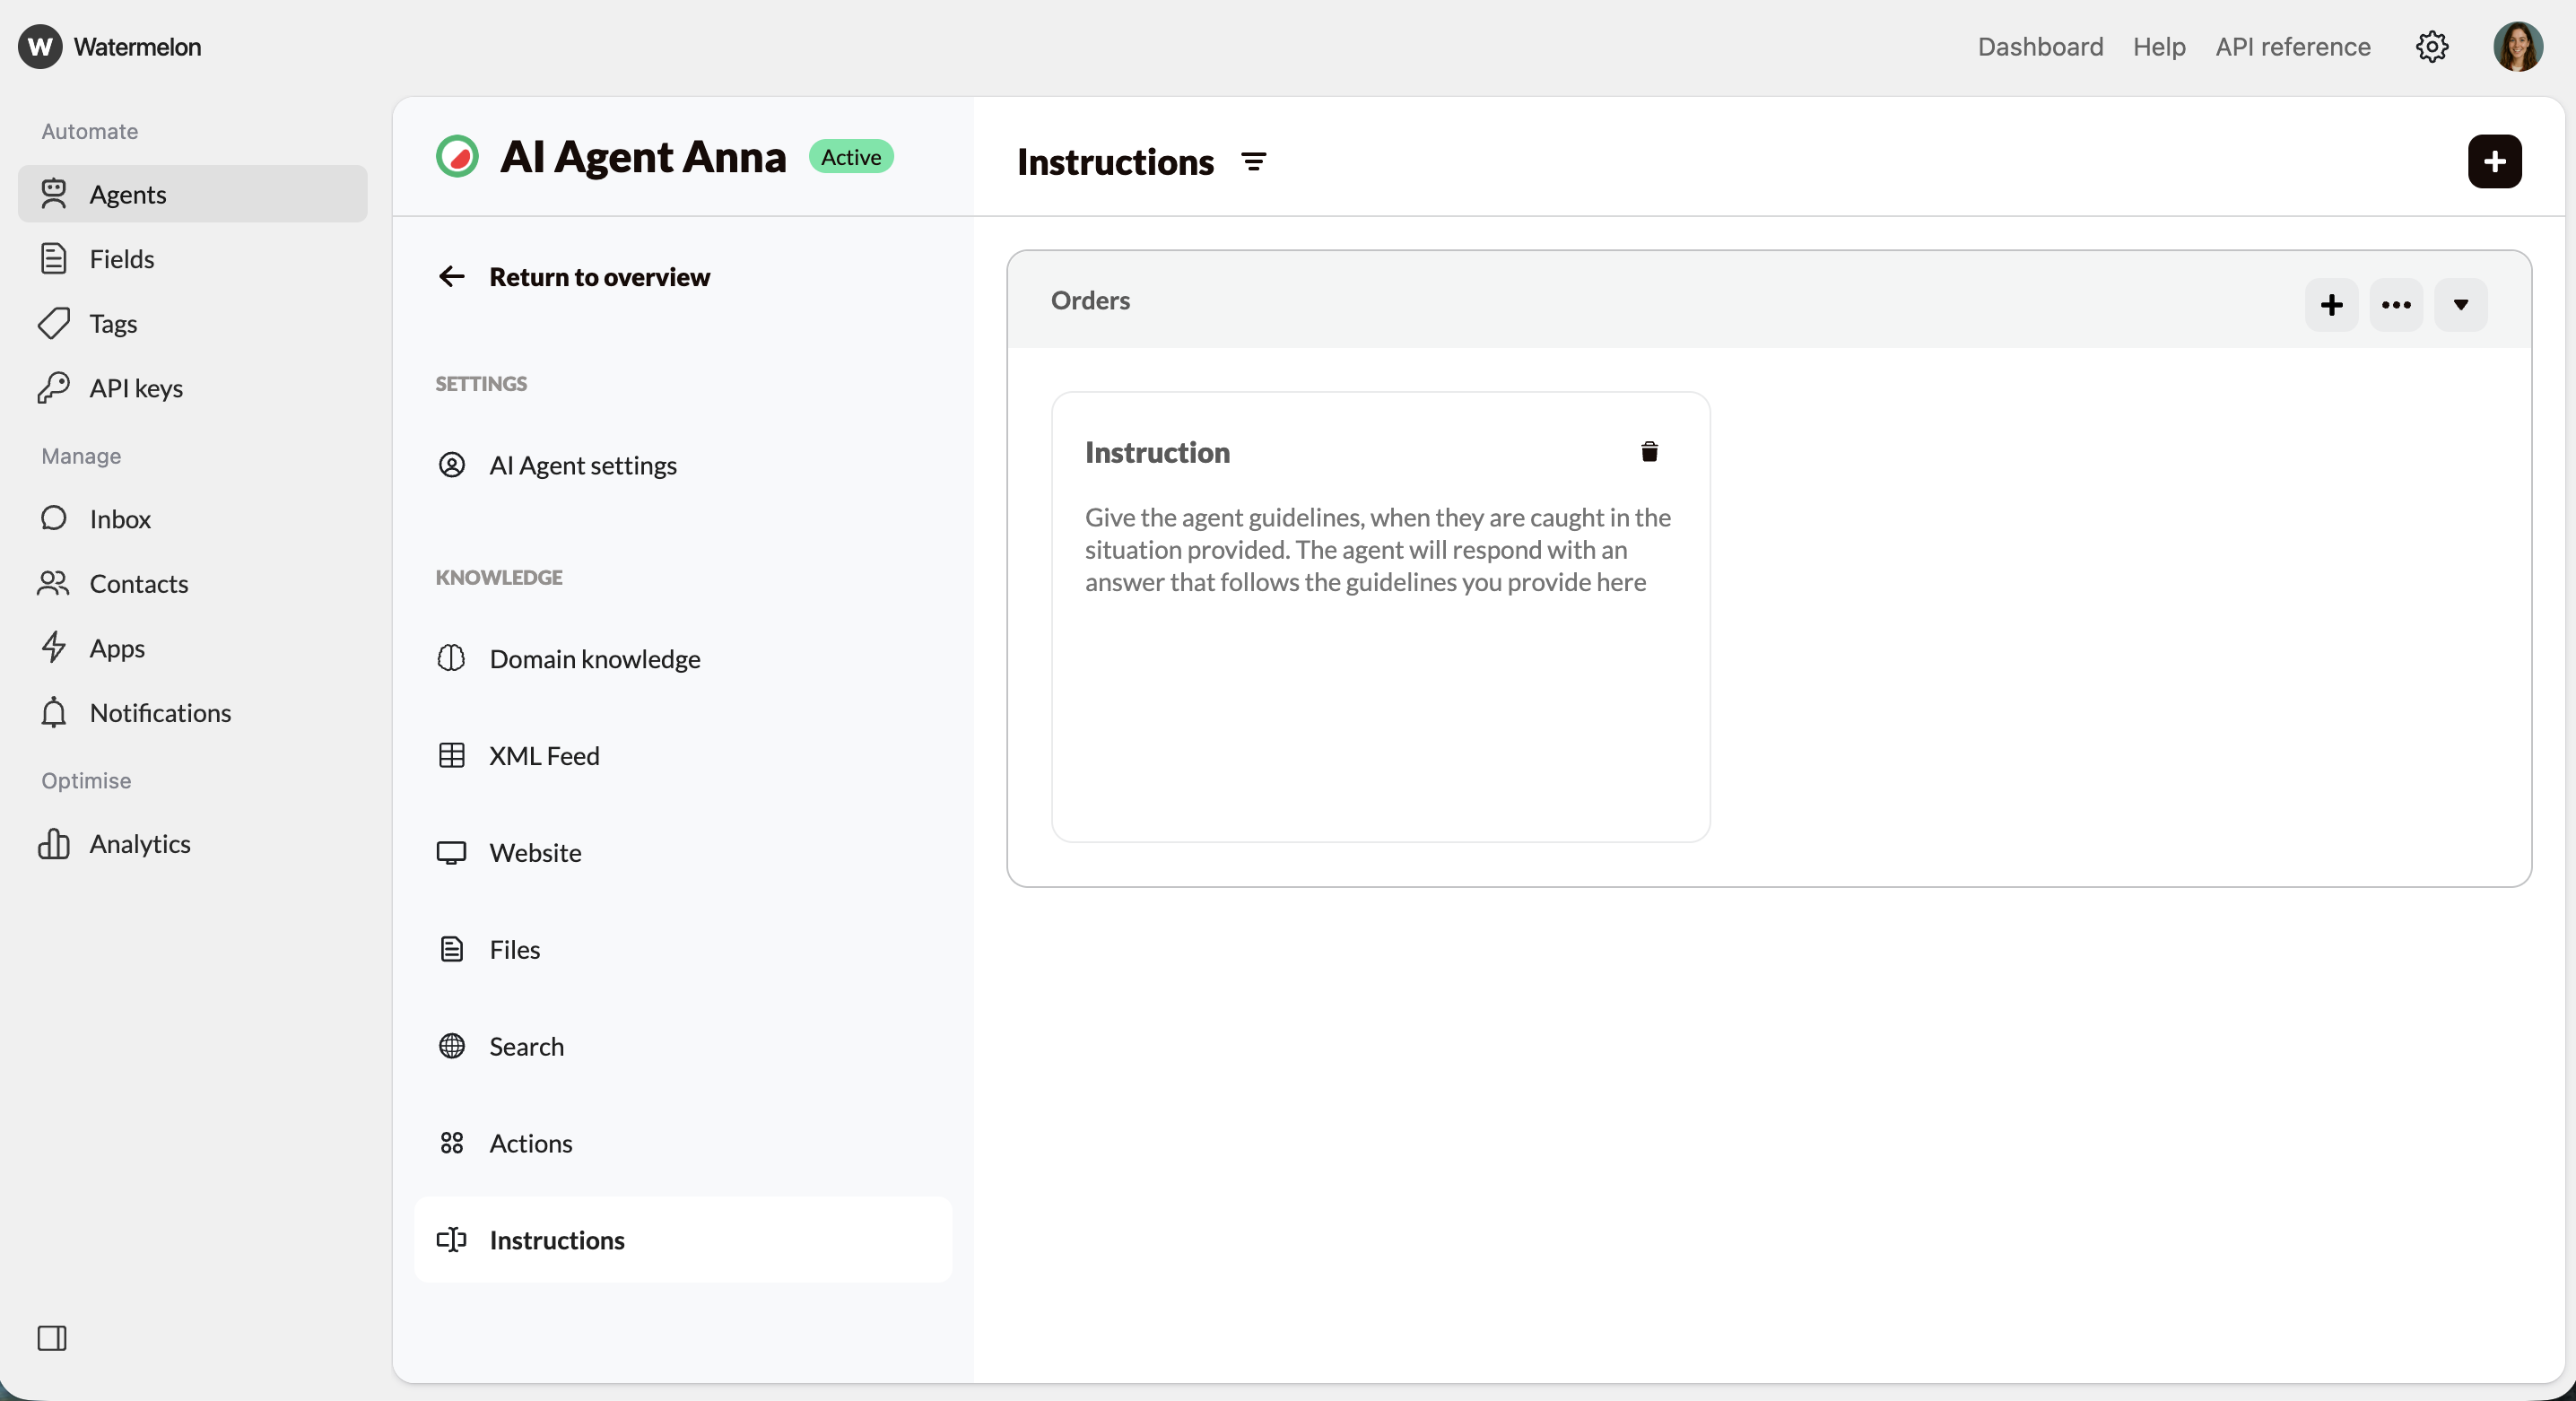Open the user profile avatar
Viewport: 2576px width, 1401px height.
tap(2517, 47)
